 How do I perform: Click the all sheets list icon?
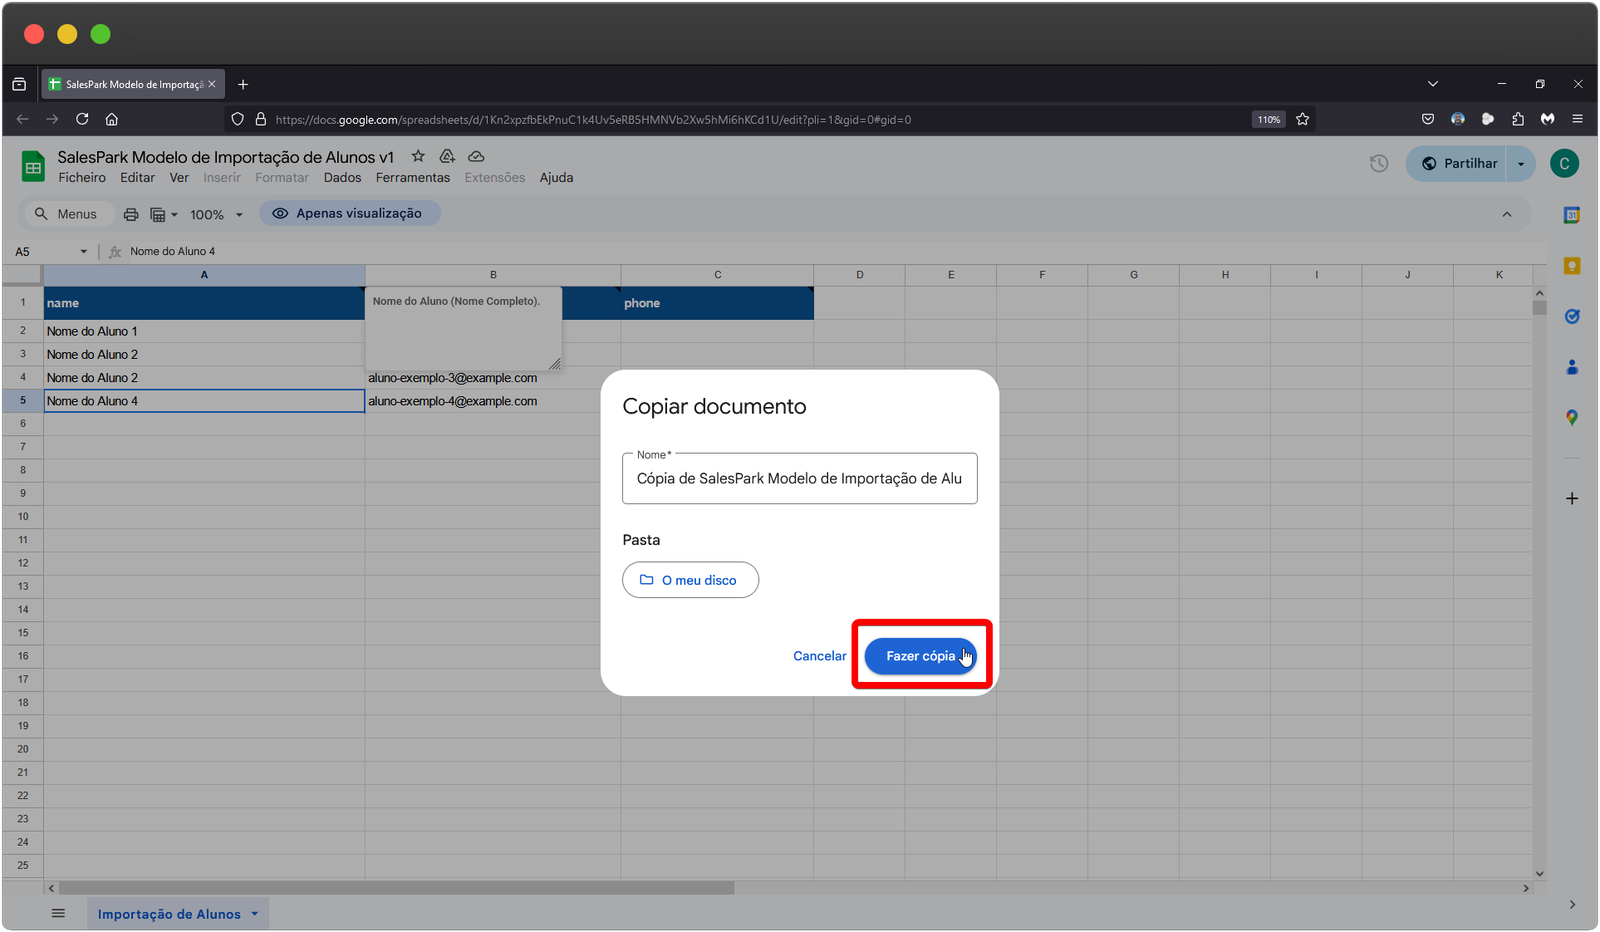[x=58, y=913]
